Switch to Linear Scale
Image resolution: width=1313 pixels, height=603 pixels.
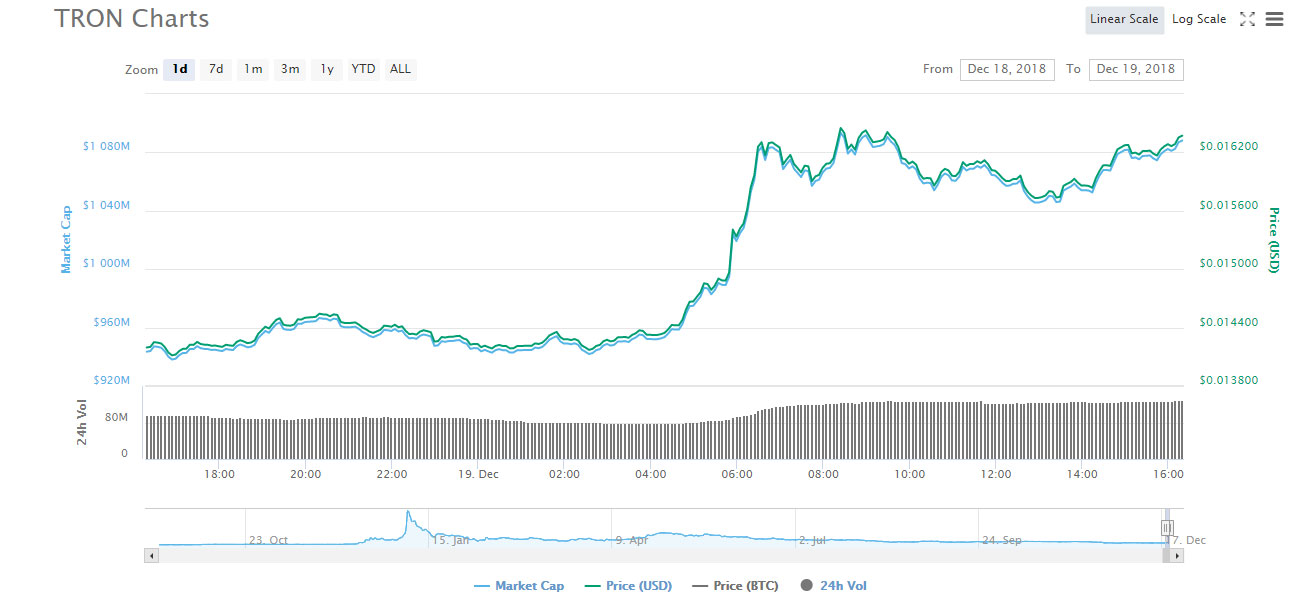[1124, 19]
